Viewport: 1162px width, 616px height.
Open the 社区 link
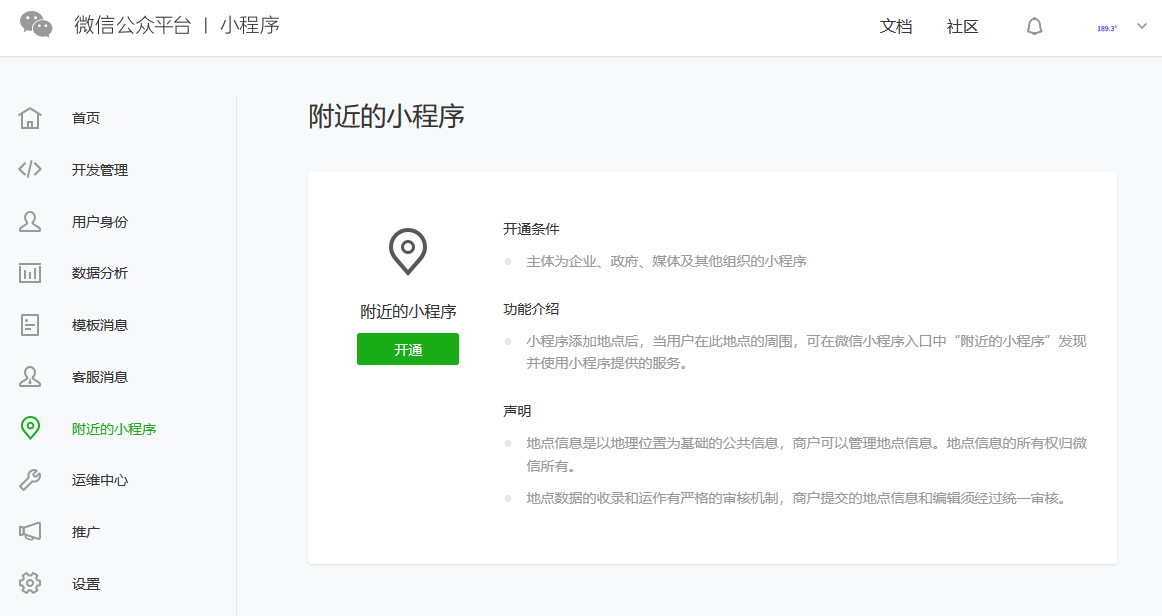(962, 27)
